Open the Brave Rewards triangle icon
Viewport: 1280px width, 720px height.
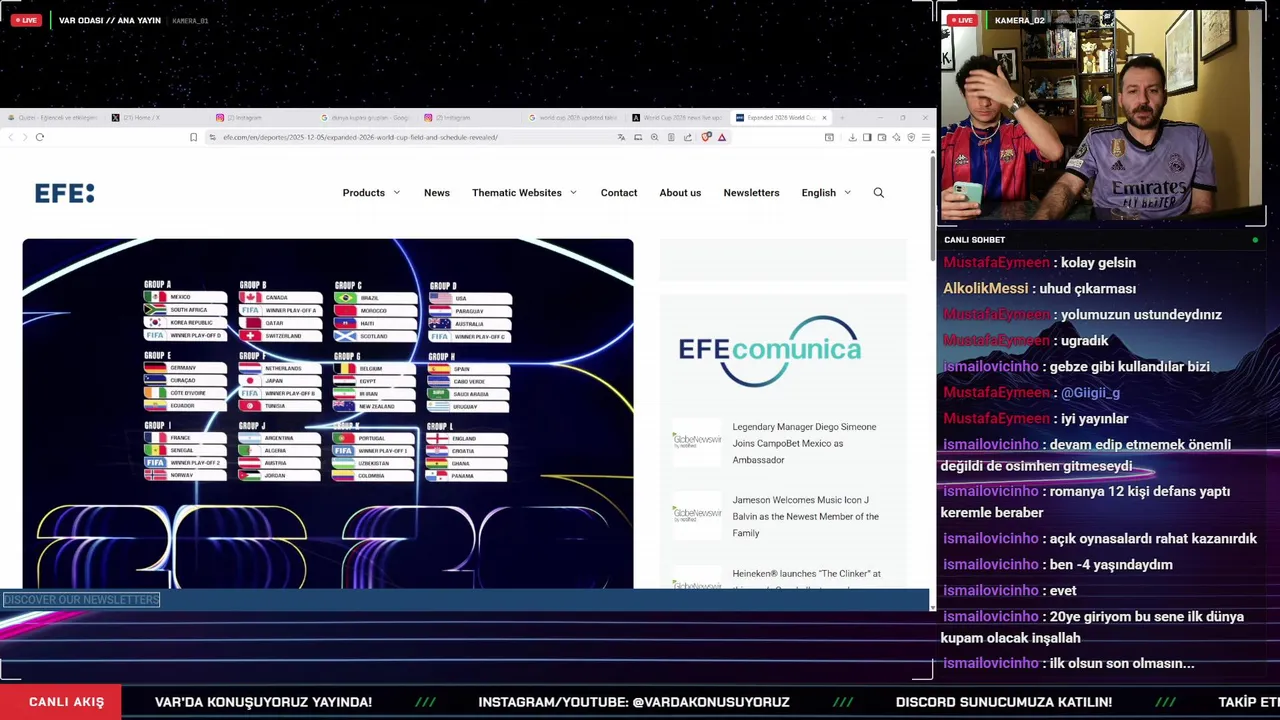(x=722, y=137)
